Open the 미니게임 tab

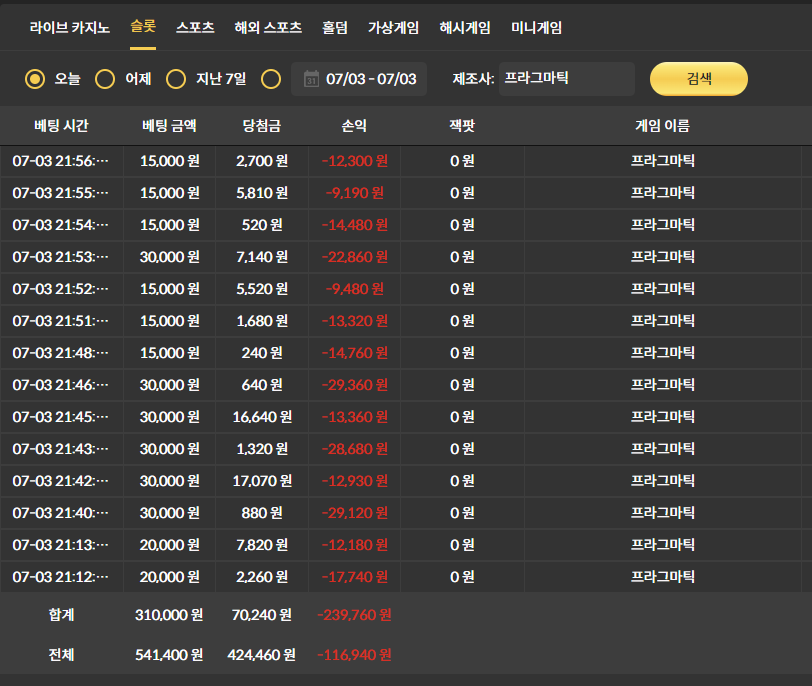click(x=536, y=27)
